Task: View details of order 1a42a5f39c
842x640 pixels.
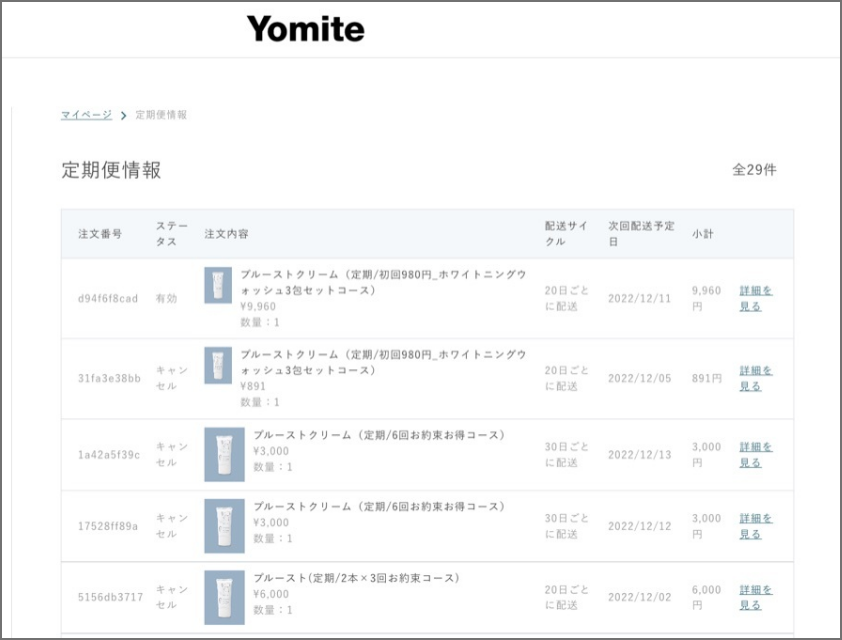Action: click(755, 455)
